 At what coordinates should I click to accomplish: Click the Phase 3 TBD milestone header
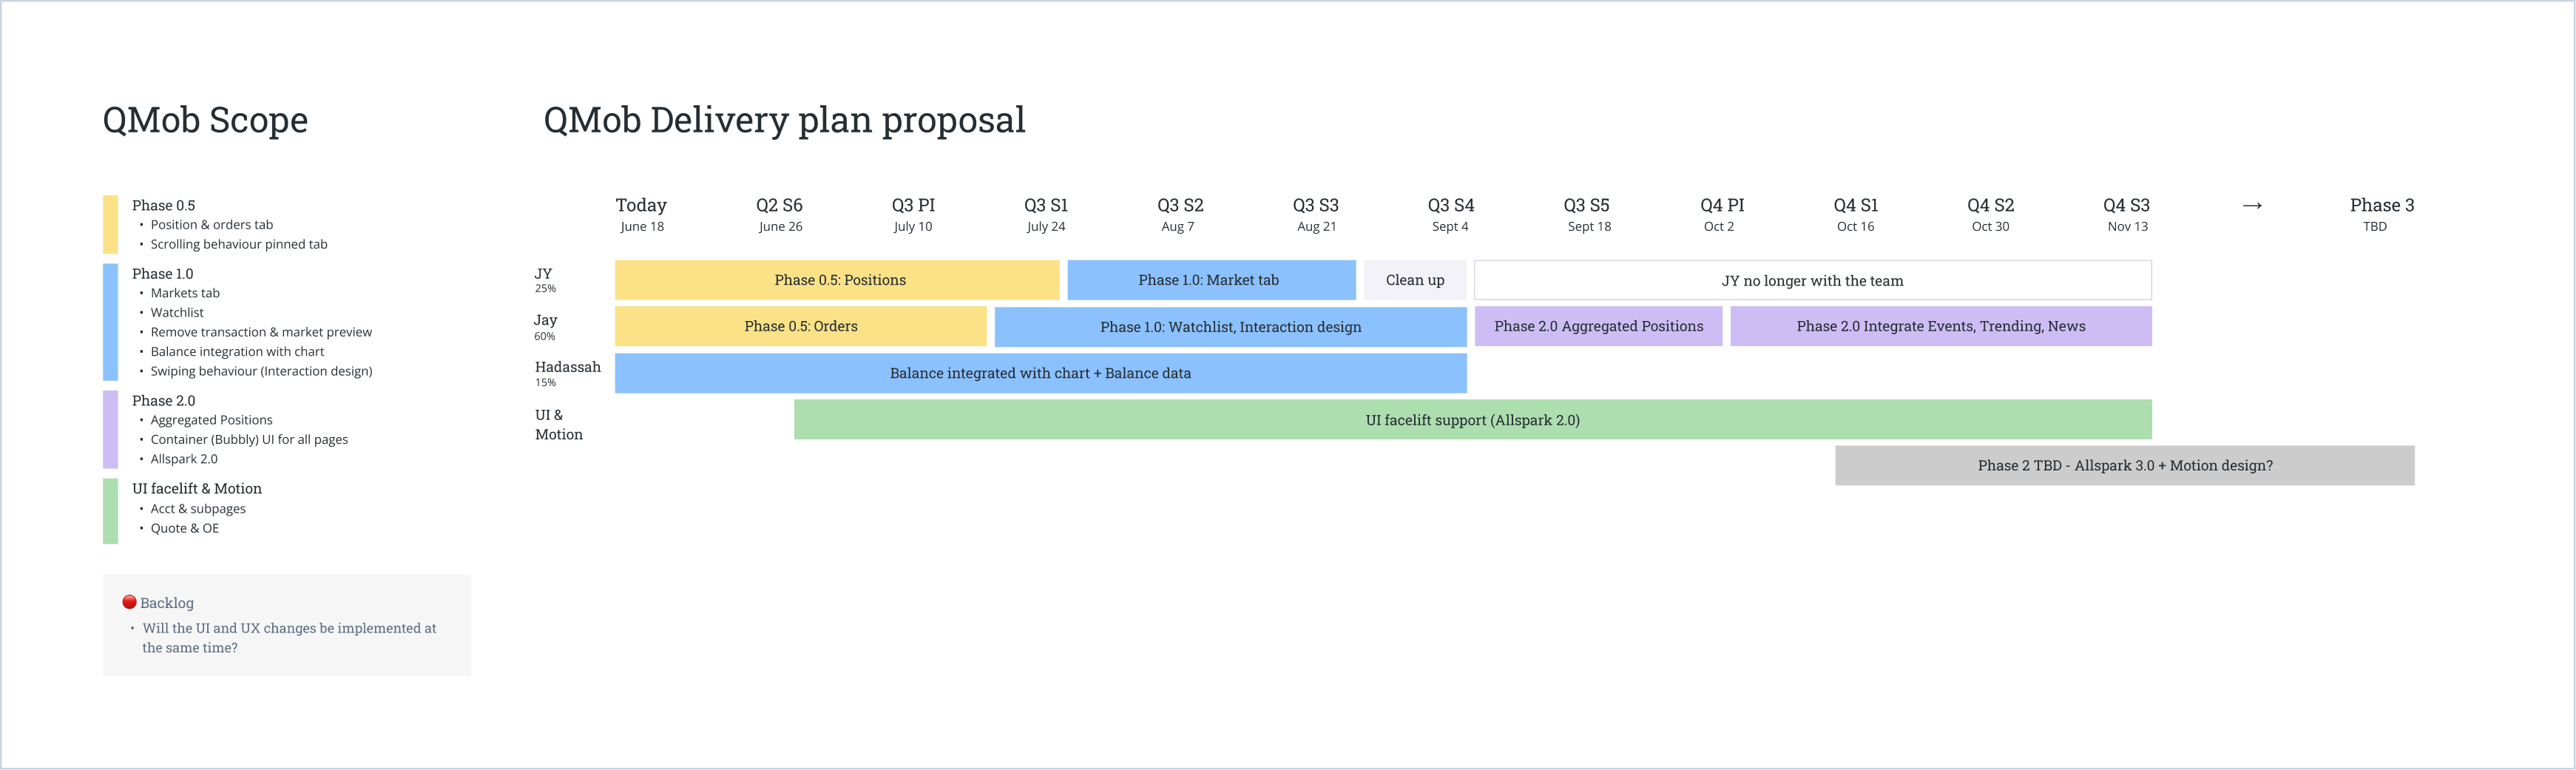pos(2381,214)
